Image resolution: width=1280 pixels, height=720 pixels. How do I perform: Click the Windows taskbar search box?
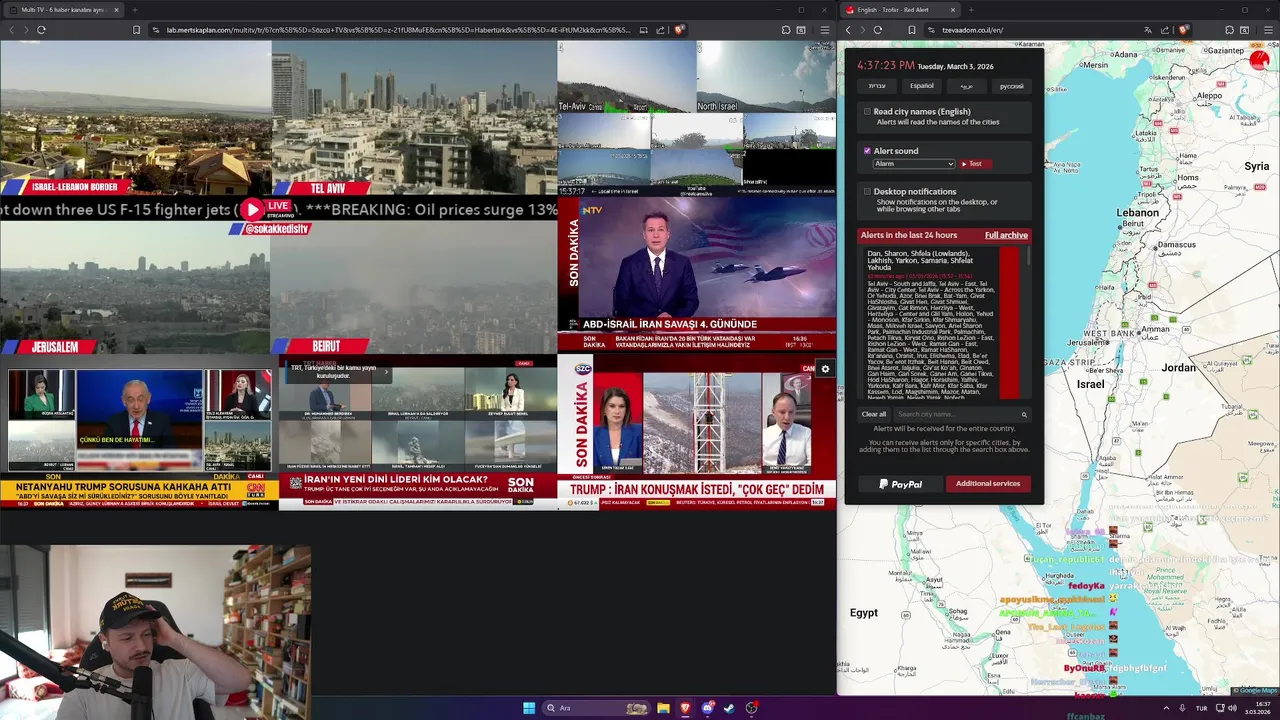pyautogui.click(x=596, y=708)
